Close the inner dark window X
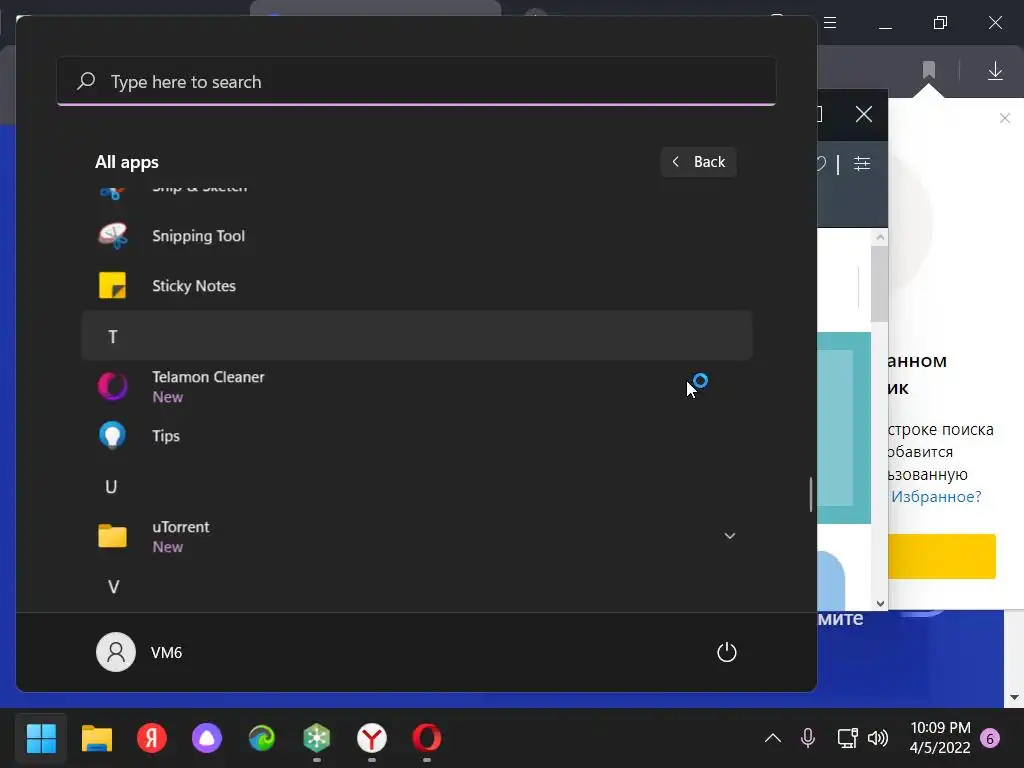This screenshot has width=1024, height=768. coord(863,115)
